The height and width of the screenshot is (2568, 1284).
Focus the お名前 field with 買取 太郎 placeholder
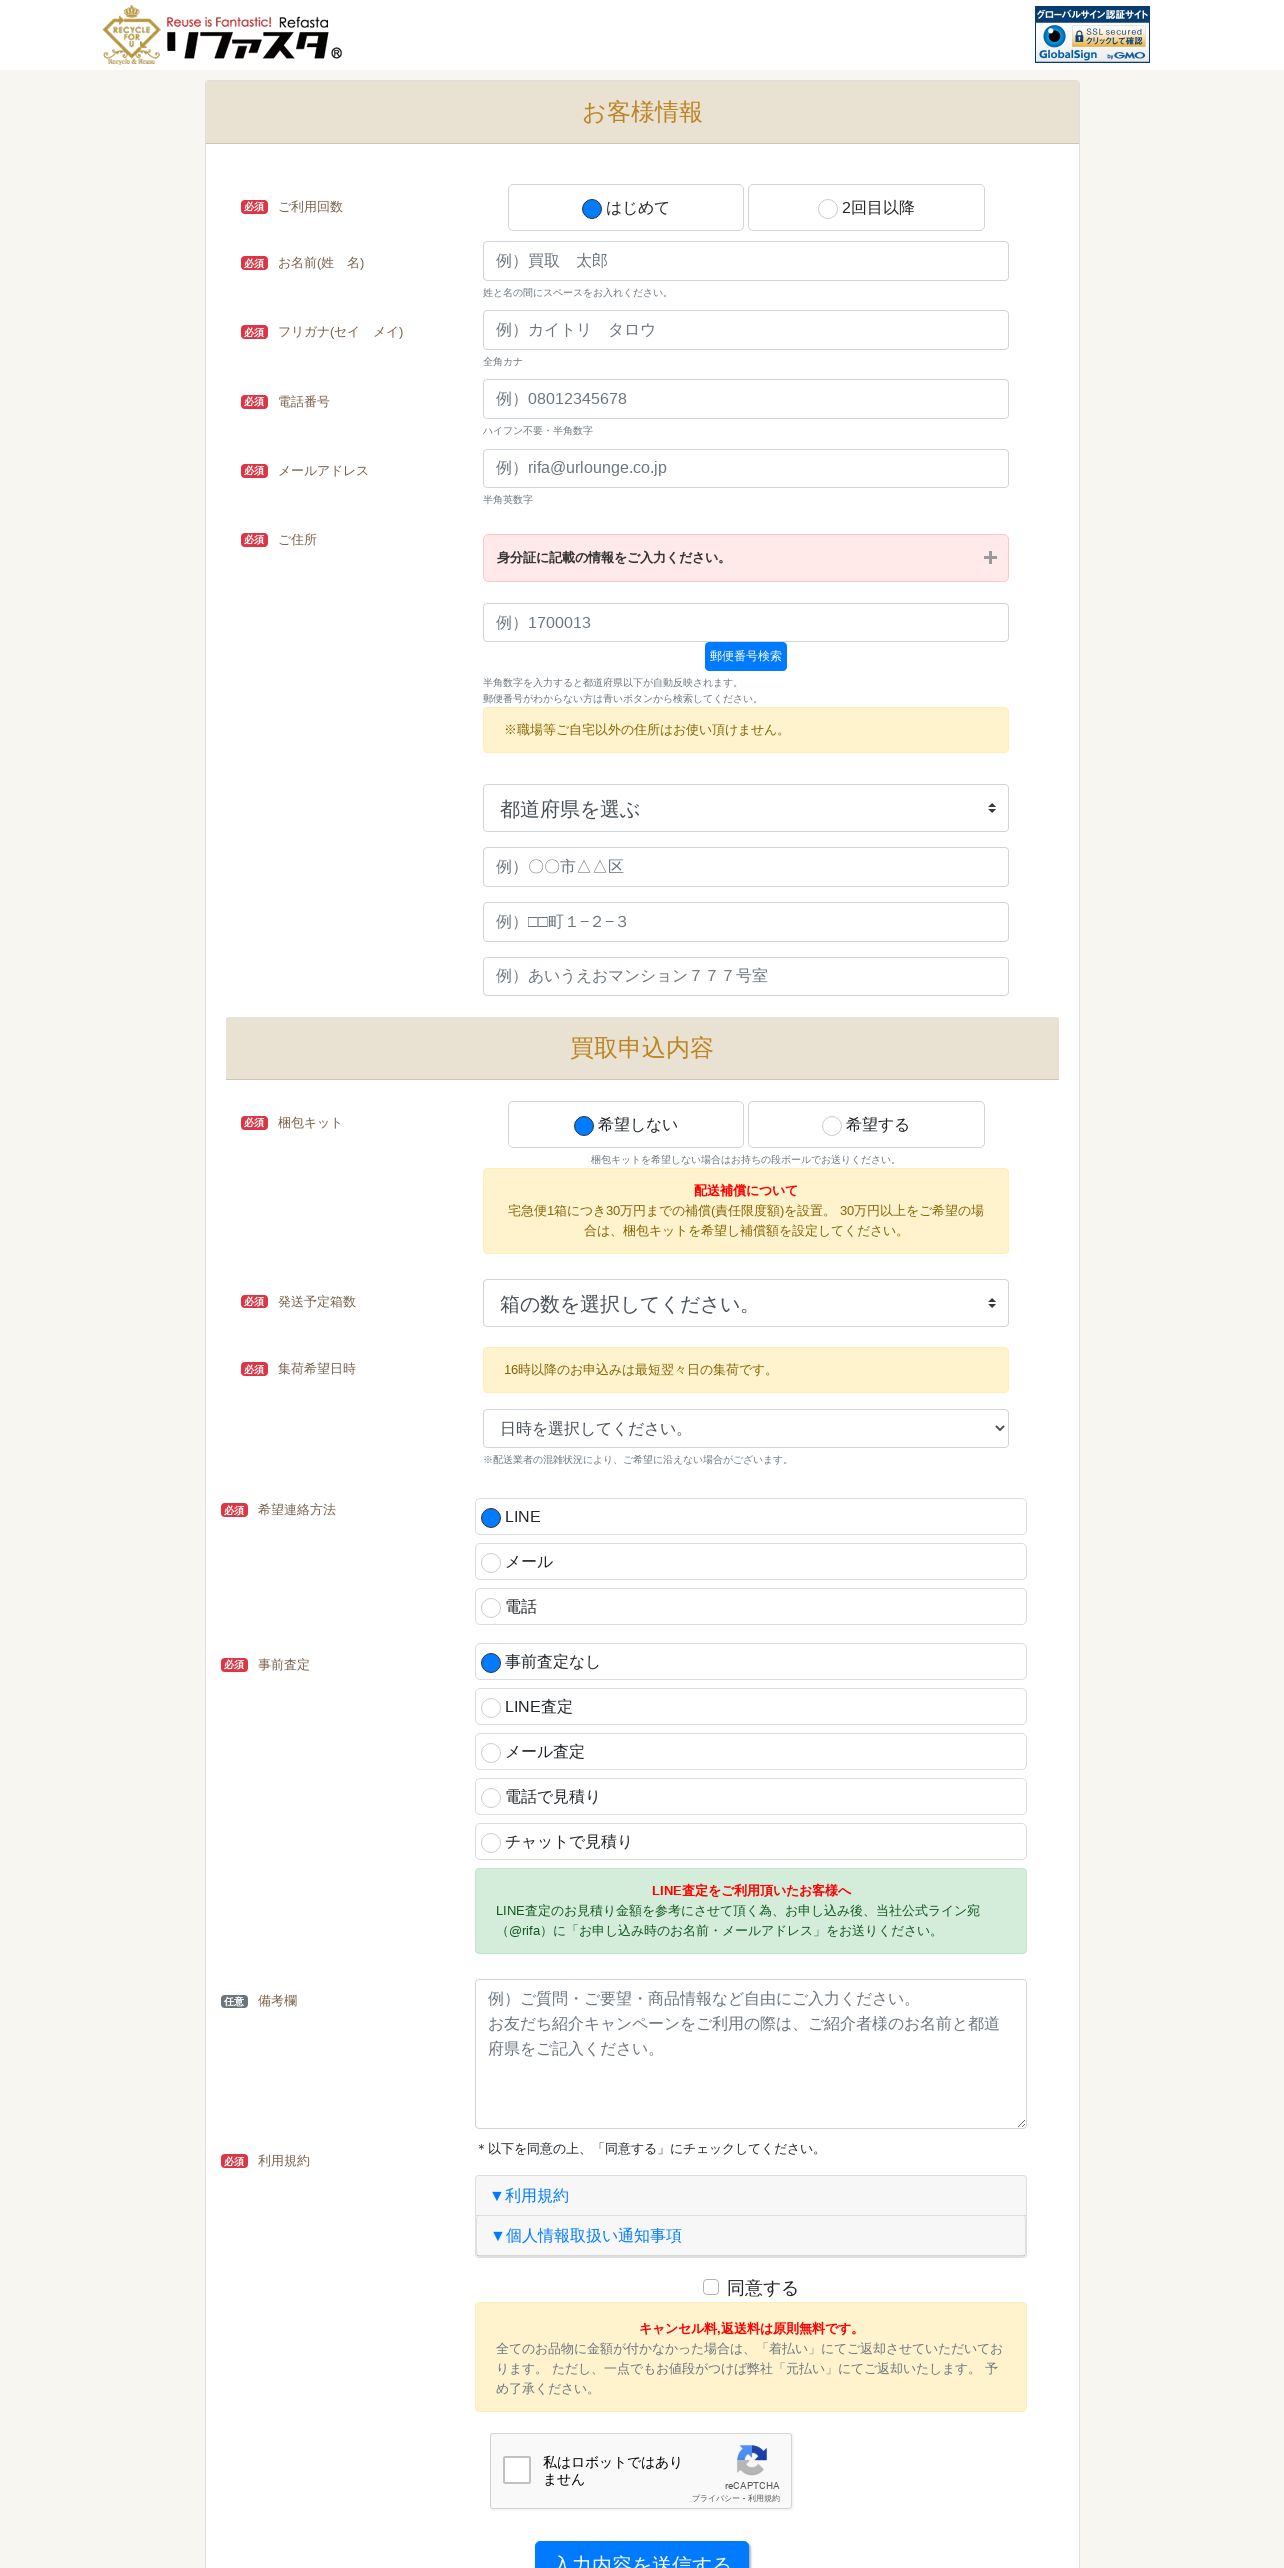click(x=745, y=261)
